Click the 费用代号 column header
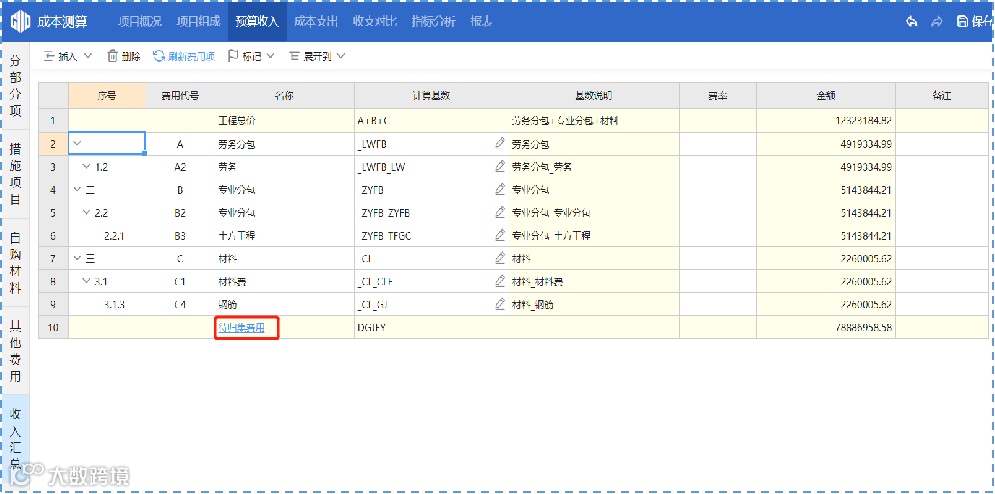 [x=180, y=96]
